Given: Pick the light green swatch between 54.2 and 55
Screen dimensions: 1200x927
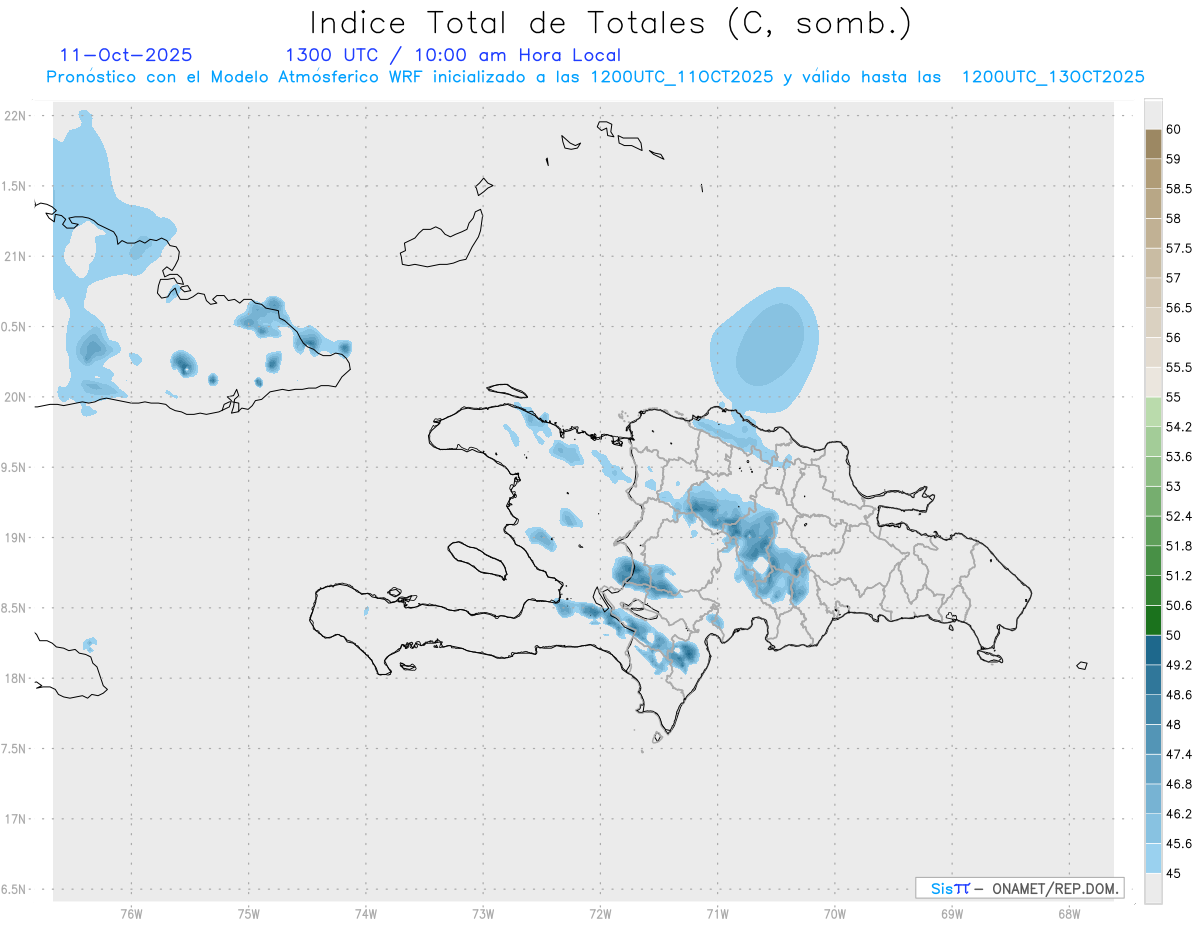Looking at the screenshot, I should point(1153,412).
